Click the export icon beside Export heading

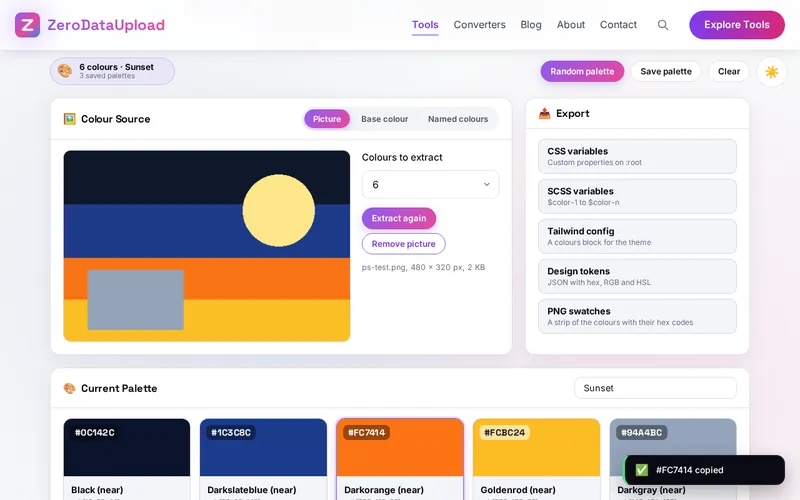[x=544, y=113]
